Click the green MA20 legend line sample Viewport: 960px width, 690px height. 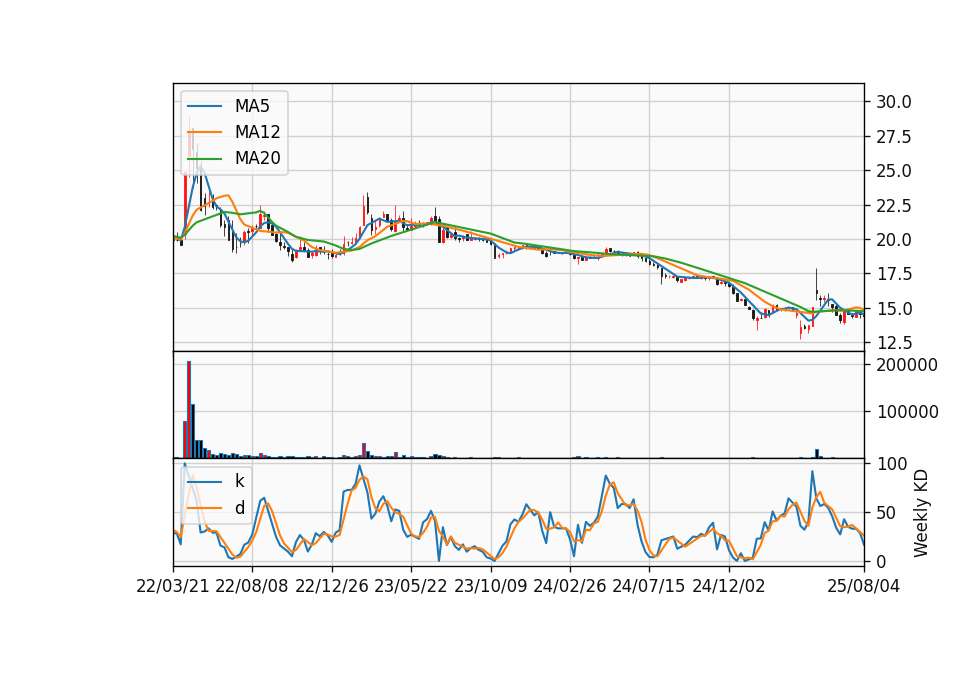pos(204,159)
